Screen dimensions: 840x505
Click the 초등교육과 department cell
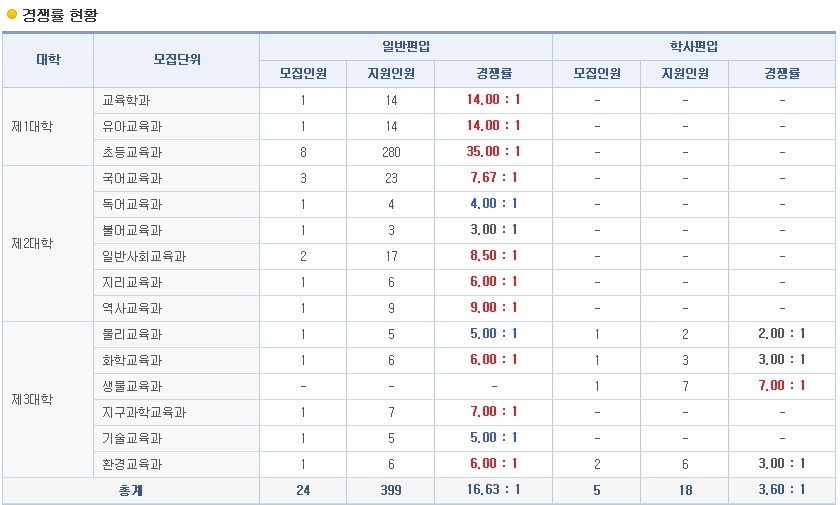click(x=177, y=152)
